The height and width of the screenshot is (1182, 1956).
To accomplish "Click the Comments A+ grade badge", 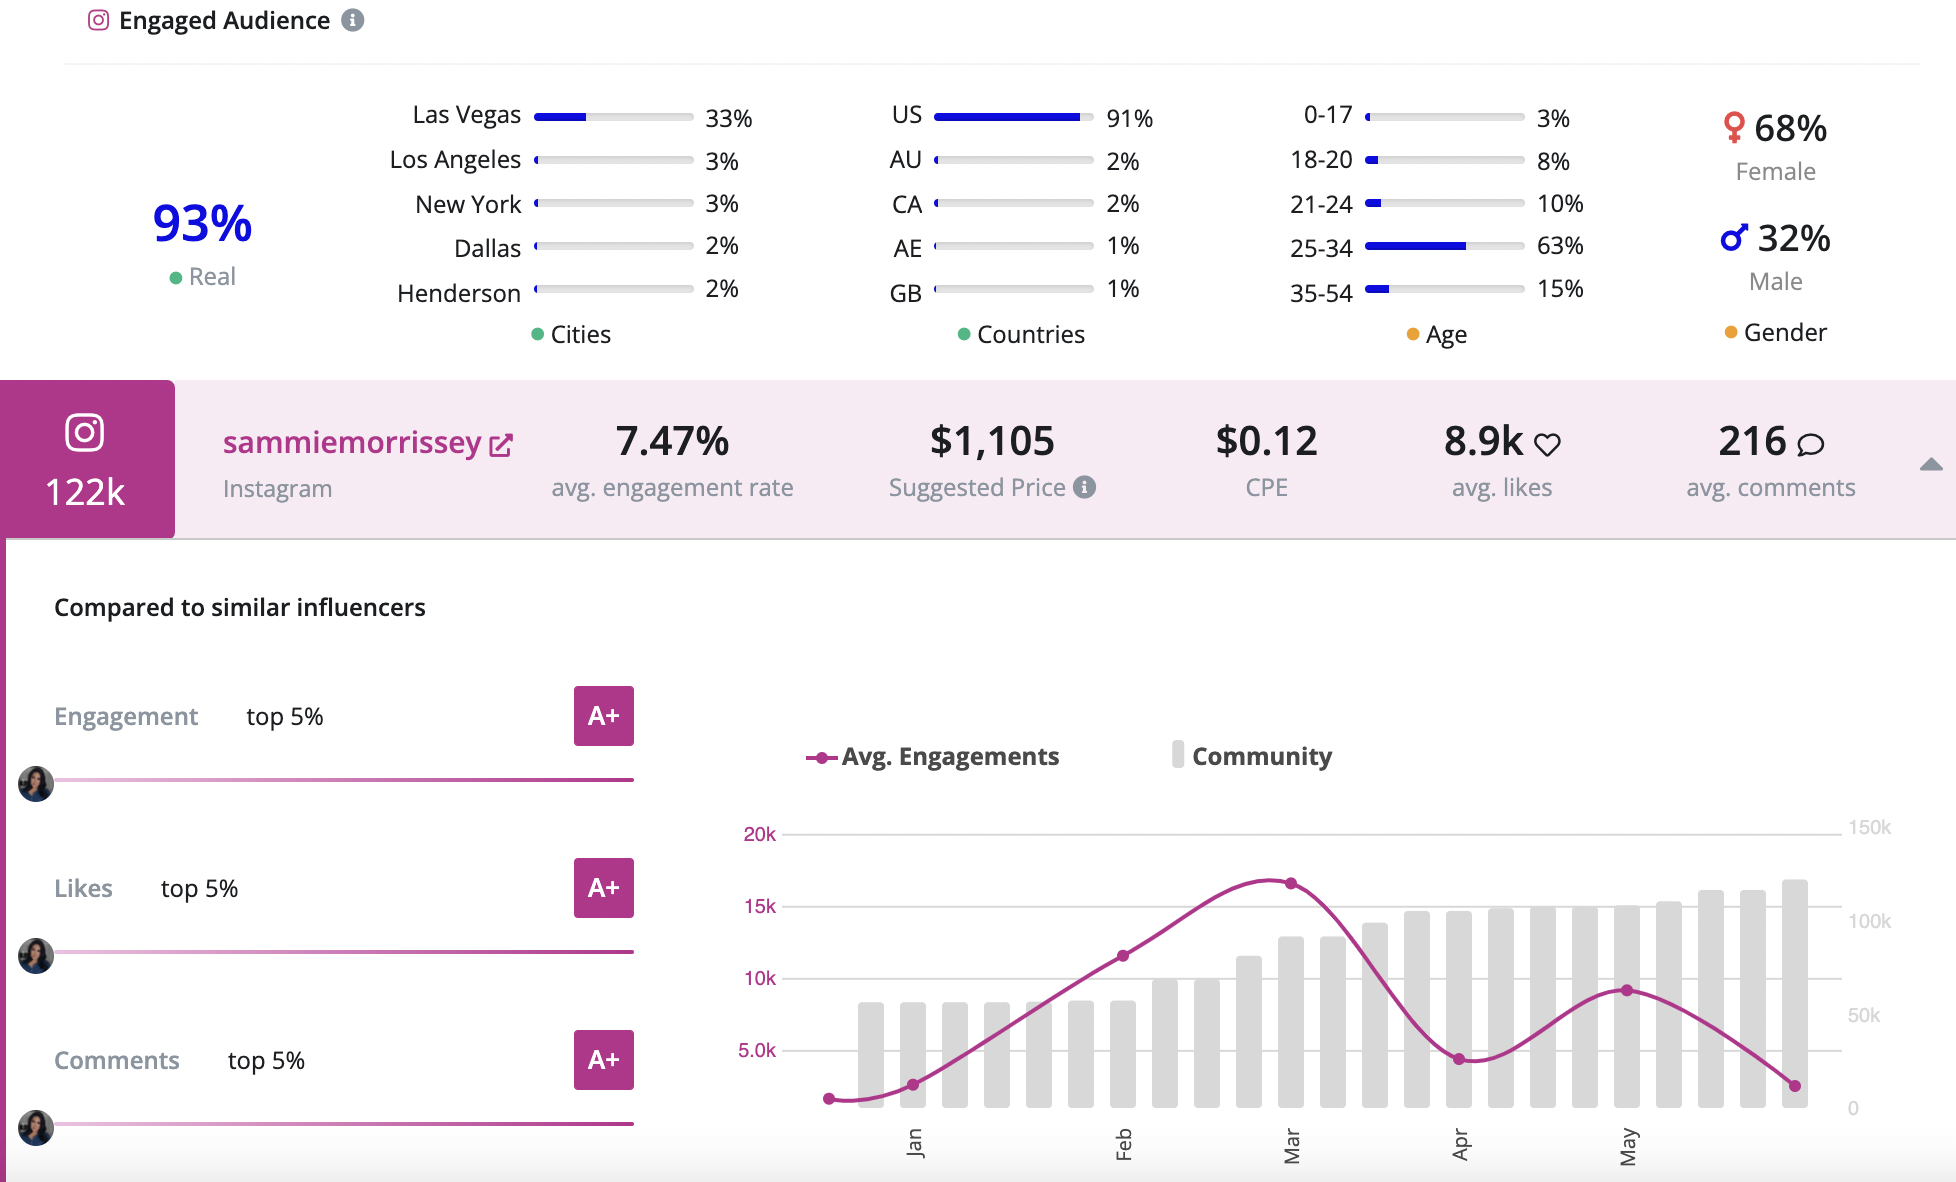I will tap(603, 1060).
